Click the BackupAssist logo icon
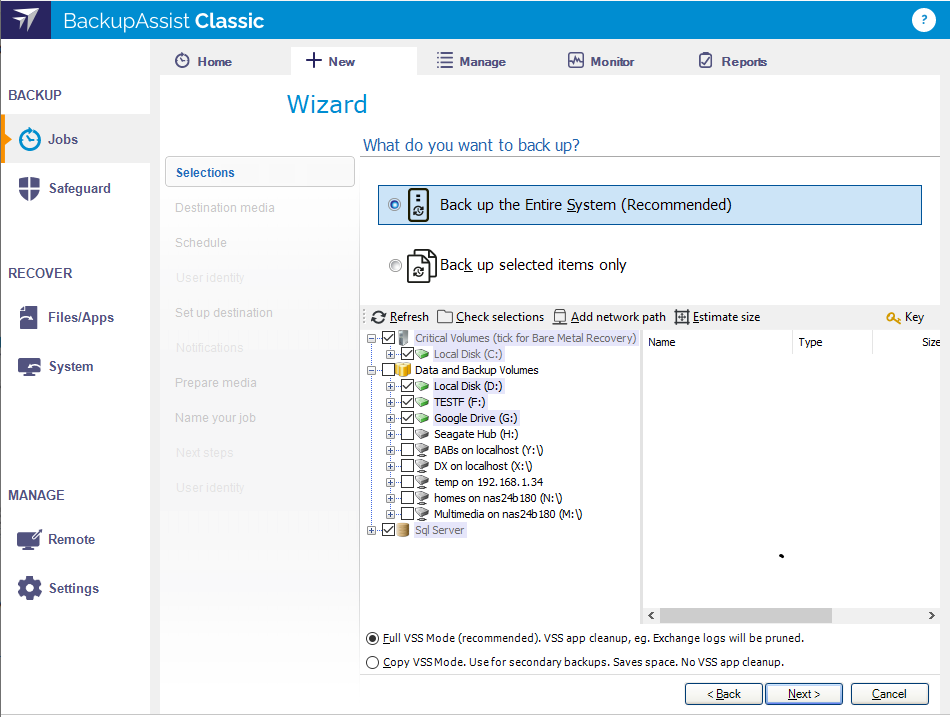 pos(25,19)
